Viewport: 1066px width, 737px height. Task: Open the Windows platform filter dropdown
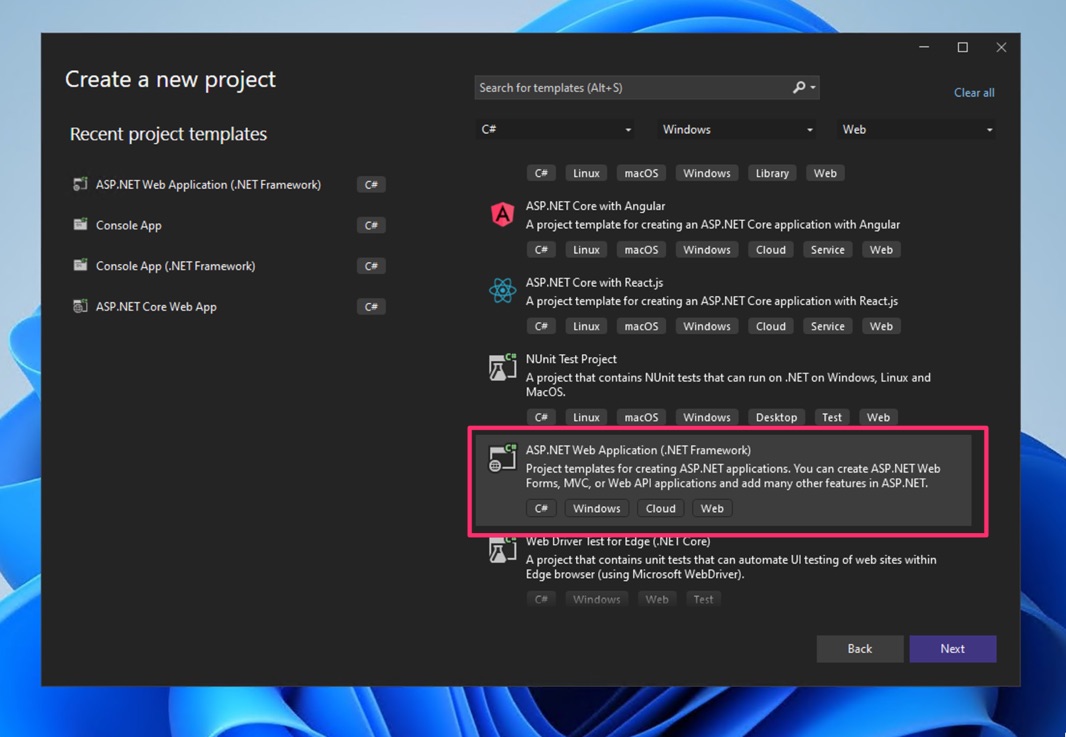pos(737,130)
